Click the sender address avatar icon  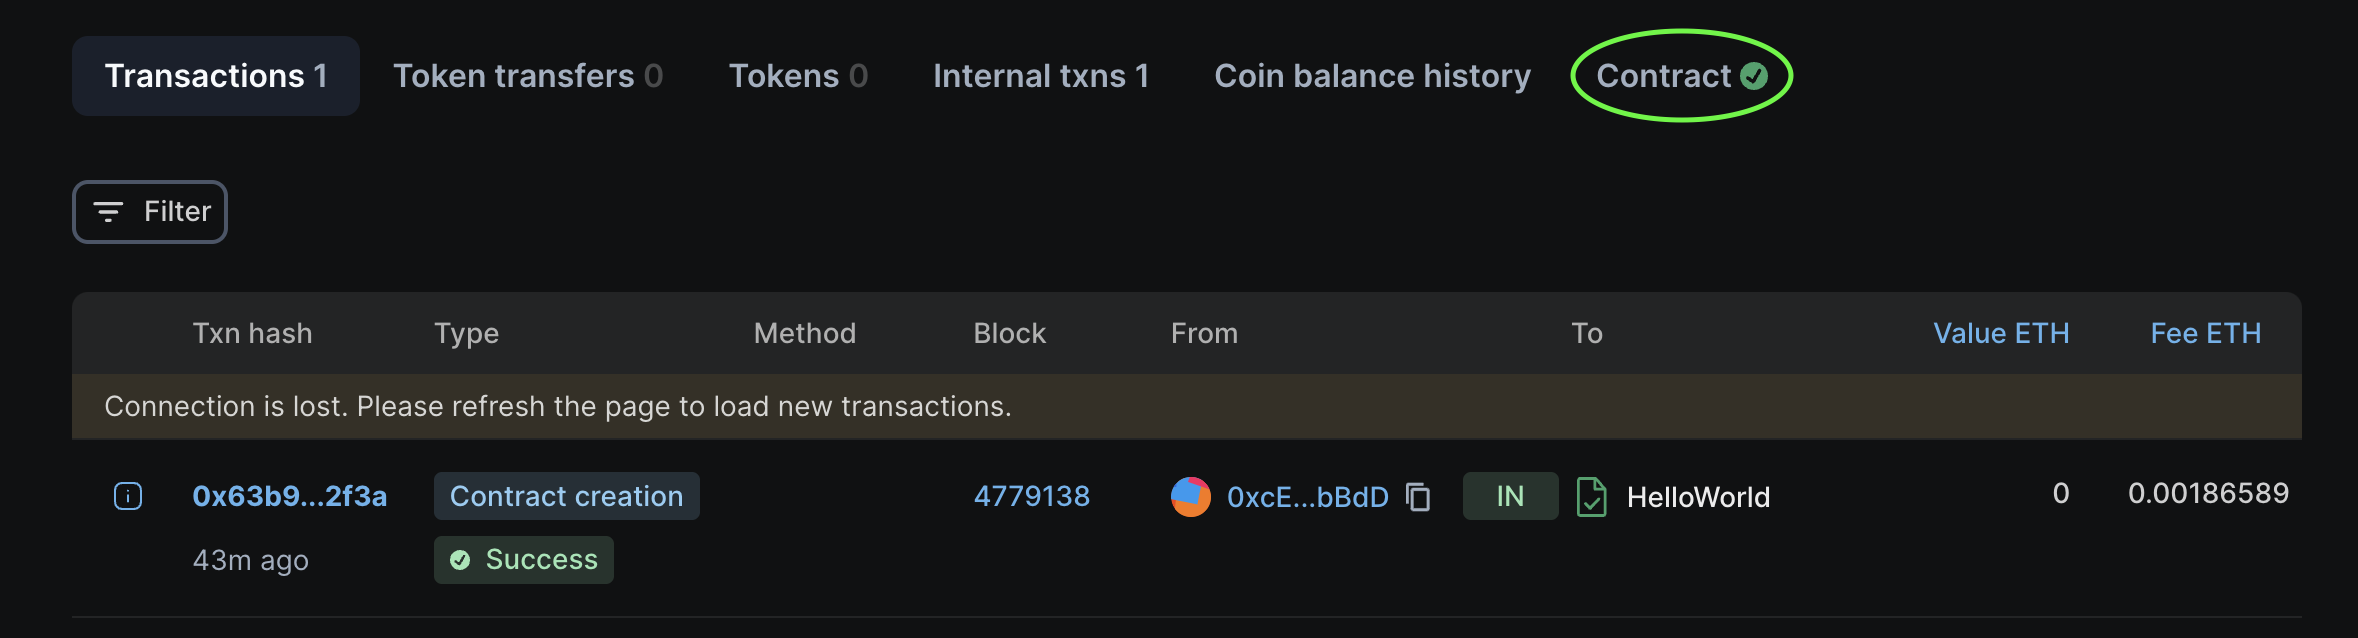(x=1190, y=497)
